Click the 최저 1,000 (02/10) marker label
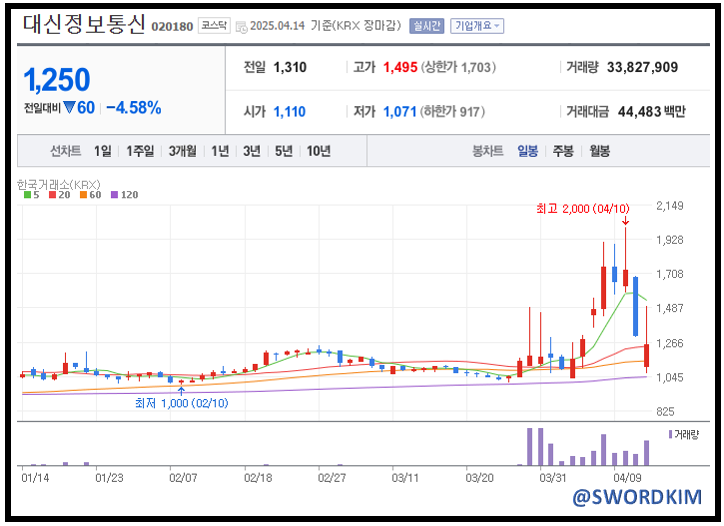 coord(181,403)
